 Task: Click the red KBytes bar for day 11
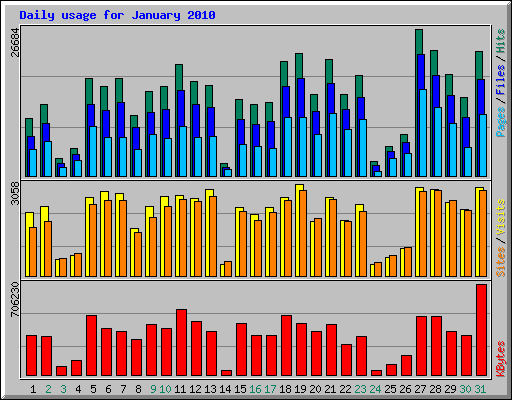point(181,343)
